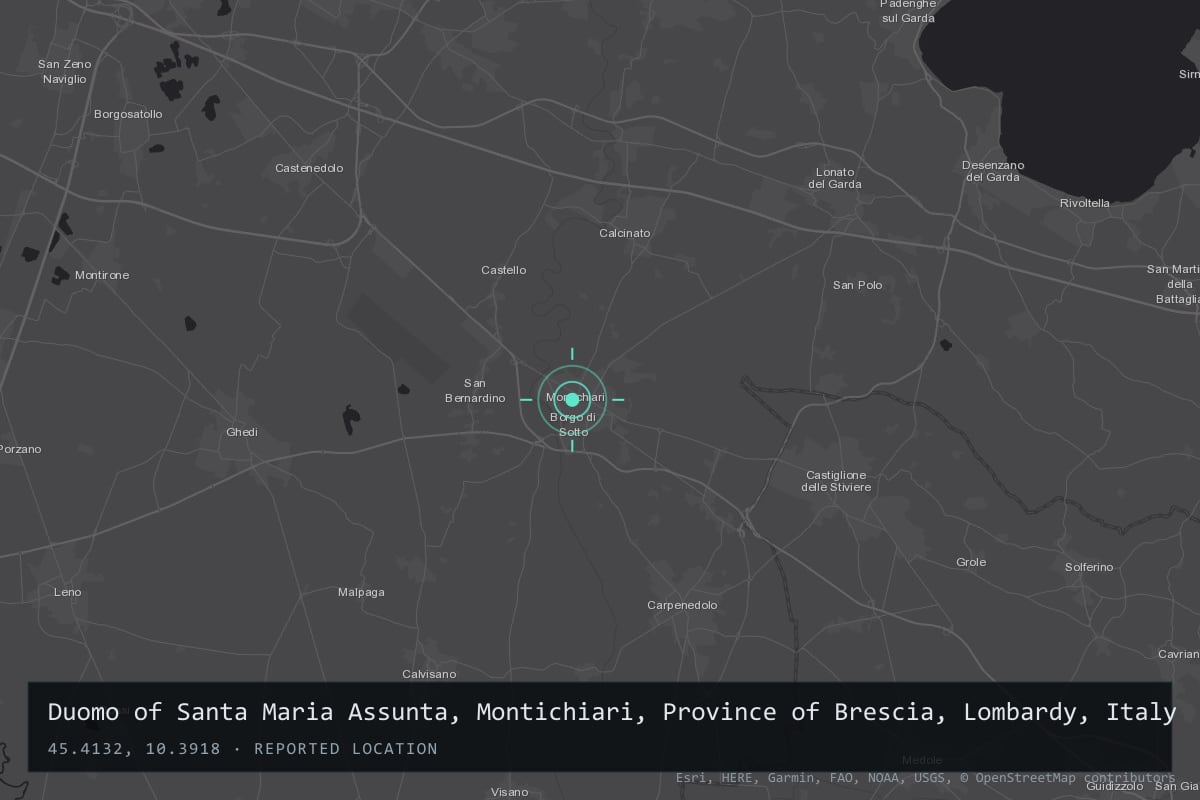
Task: Select the Castiglione delle Stiviere map label
Action: point(836,481)
